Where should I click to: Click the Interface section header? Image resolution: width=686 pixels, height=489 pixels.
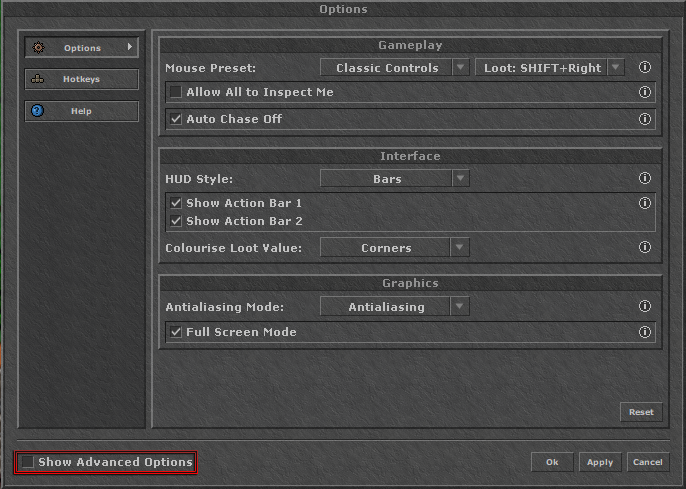[x=410, y=156]
